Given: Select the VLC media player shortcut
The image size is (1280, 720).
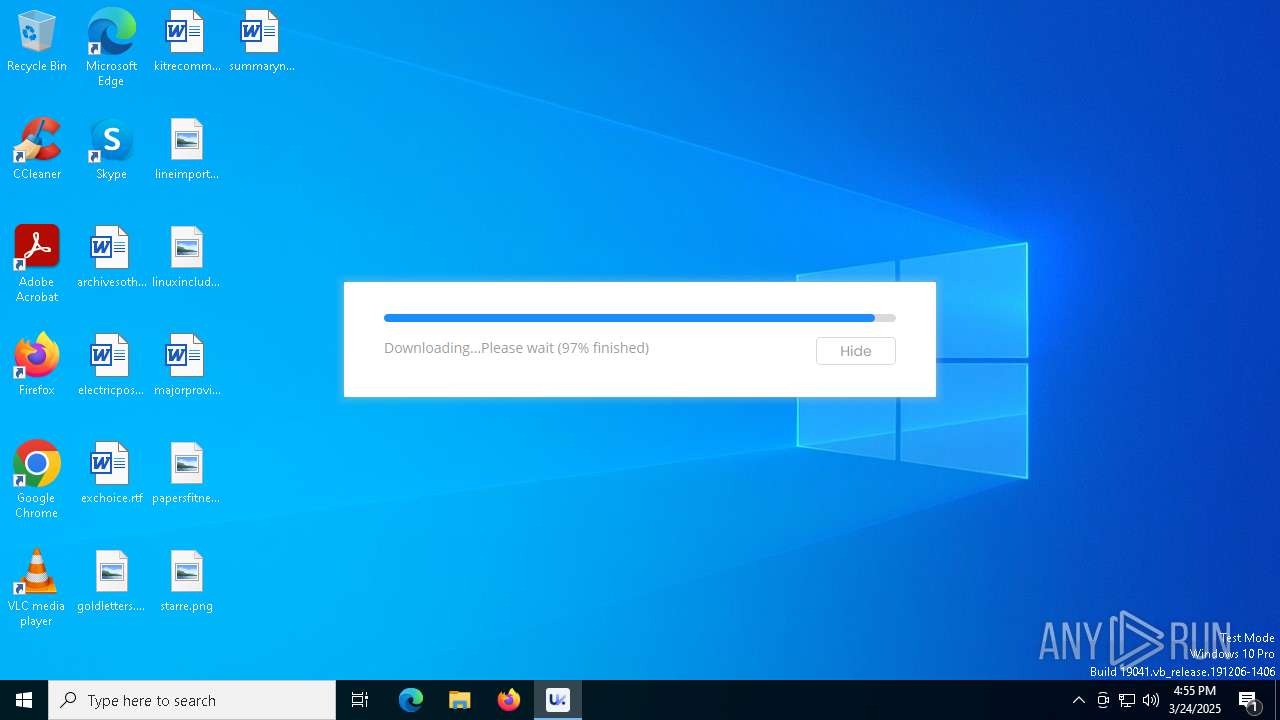Looking at the screenshot, I should (37, 588).
